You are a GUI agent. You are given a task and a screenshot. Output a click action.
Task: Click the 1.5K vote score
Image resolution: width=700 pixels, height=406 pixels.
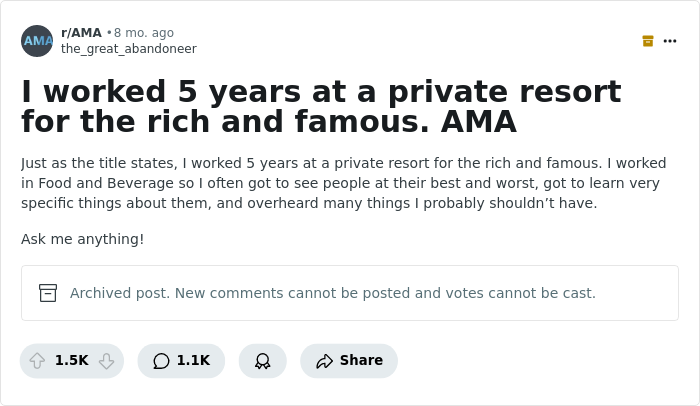[72, 361]
